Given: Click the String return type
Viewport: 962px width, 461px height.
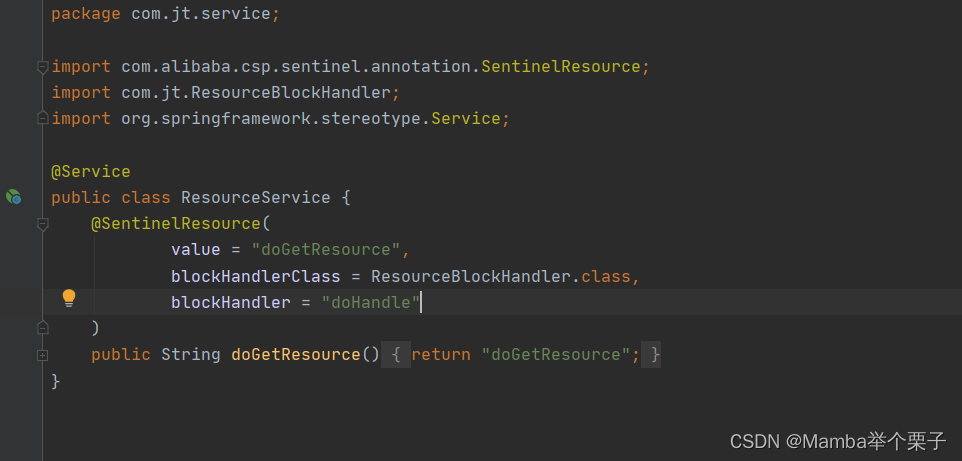Looking at the screenshot, I should point(191,355).
